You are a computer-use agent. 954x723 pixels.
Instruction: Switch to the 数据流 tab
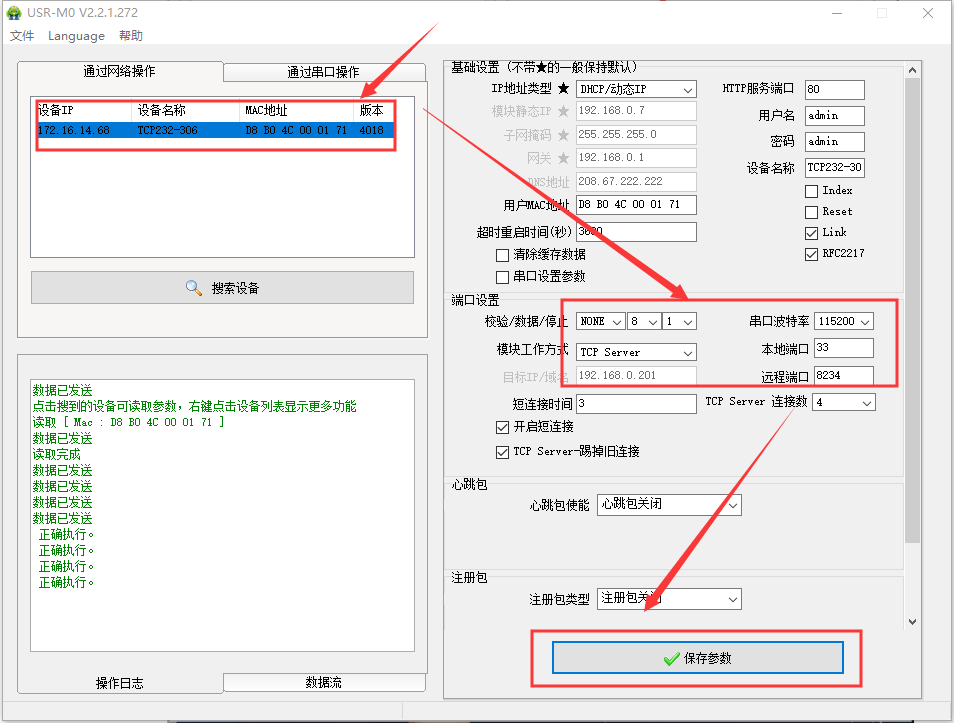point(323,682)
